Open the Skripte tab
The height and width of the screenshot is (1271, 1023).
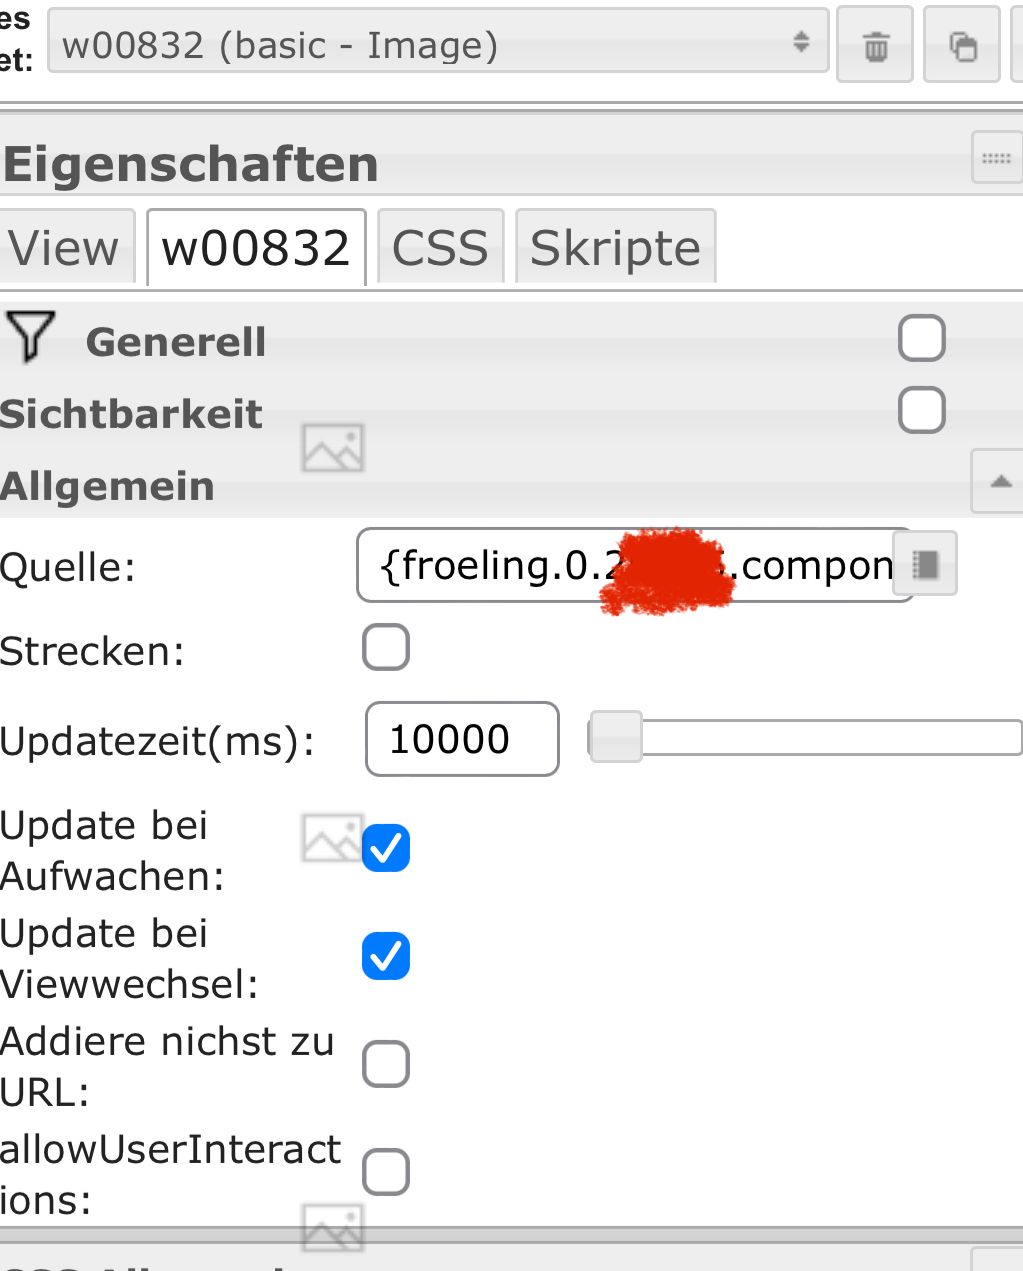click(x=615, y=248)
